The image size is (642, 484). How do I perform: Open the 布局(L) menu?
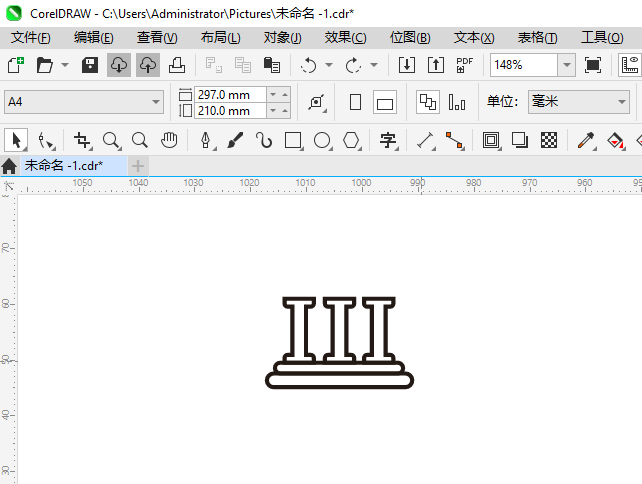(220, 38)
